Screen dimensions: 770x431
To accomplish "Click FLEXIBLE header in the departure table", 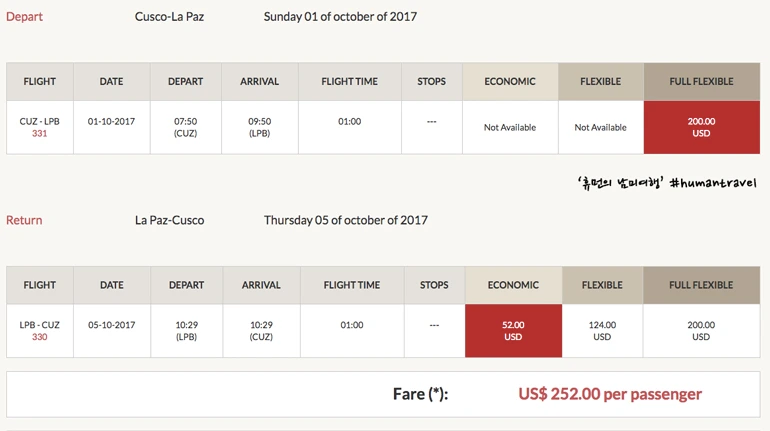I will (x=600, y=81).
